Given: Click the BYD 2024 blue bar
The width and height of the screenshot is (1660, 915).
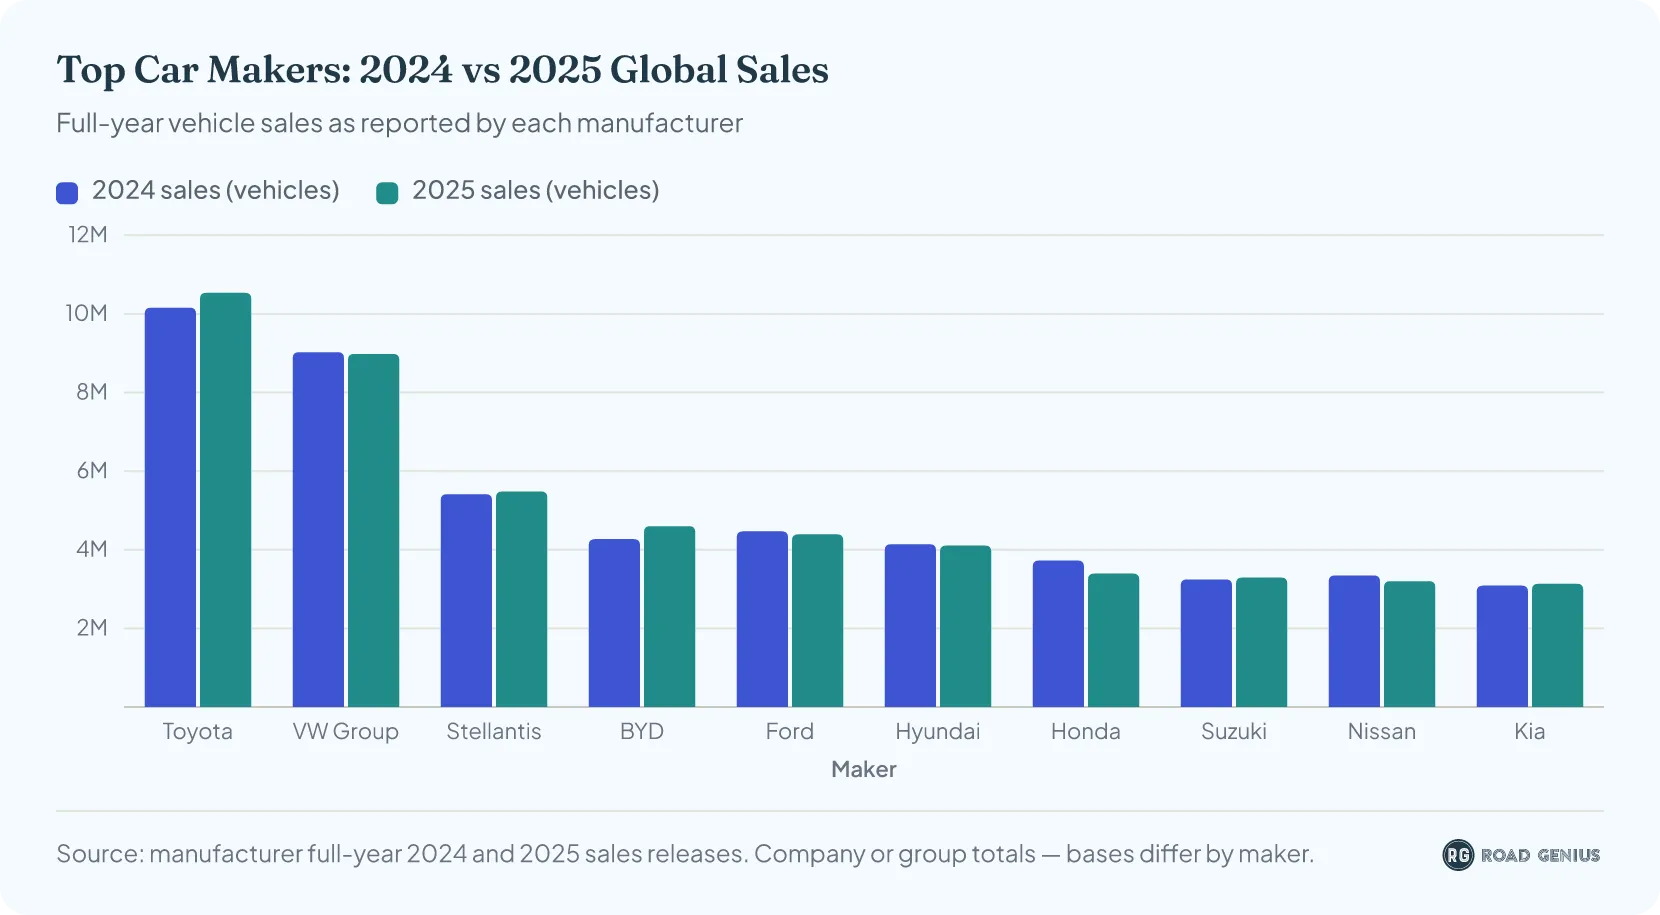Looking at the screenshot, I should [614, 623].
